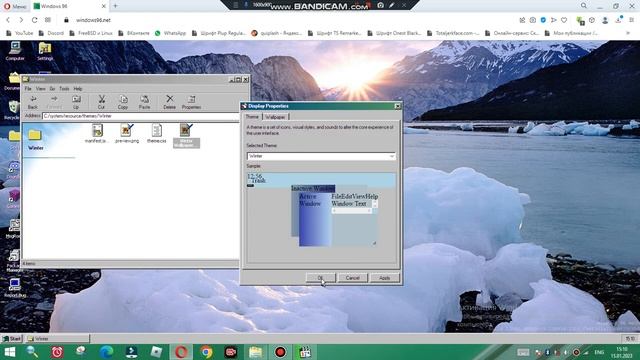Click the browser tab search magnifier icon
Screen dimensions: 640x360
584,6
